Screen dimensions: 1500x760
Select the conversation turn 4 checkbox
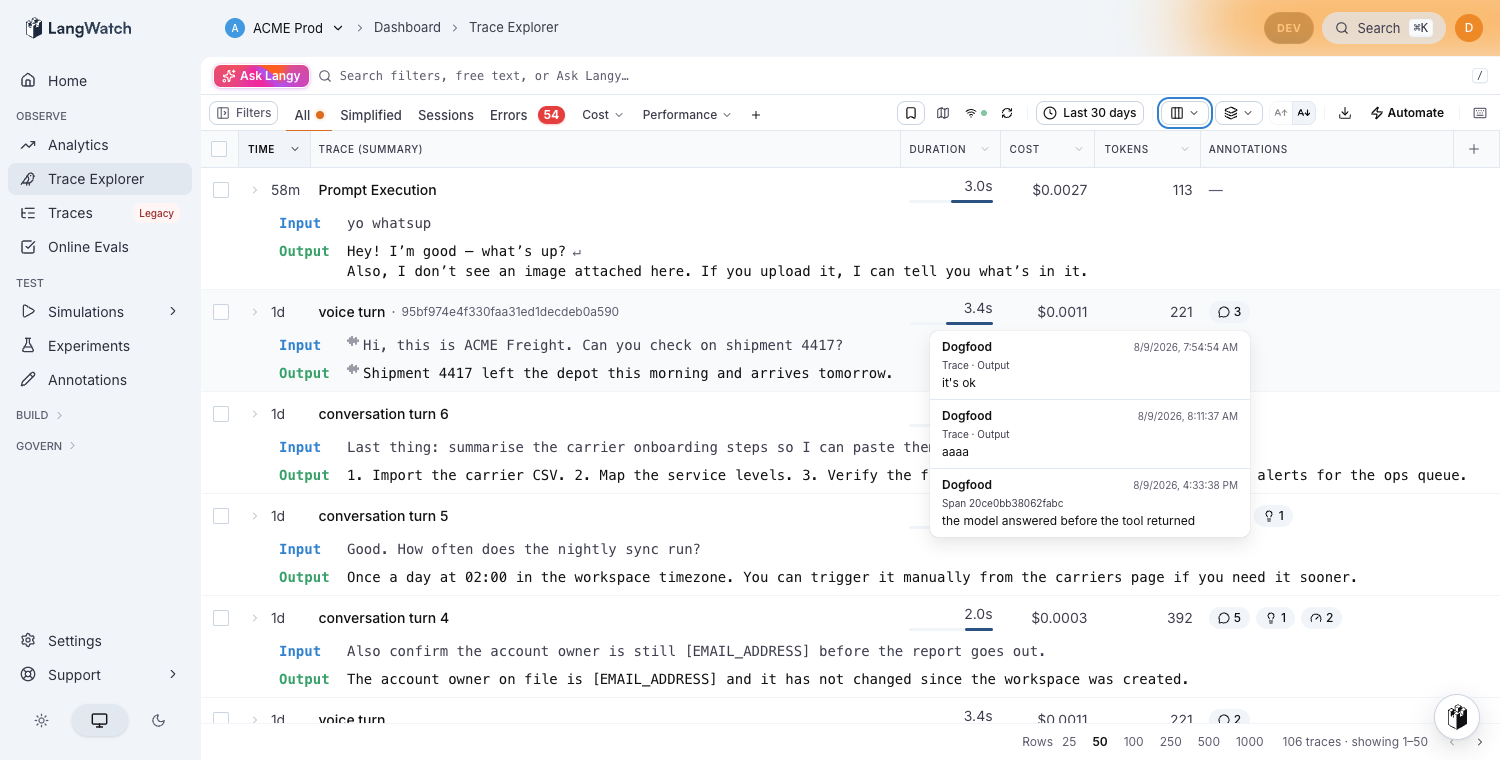[221, 618]
